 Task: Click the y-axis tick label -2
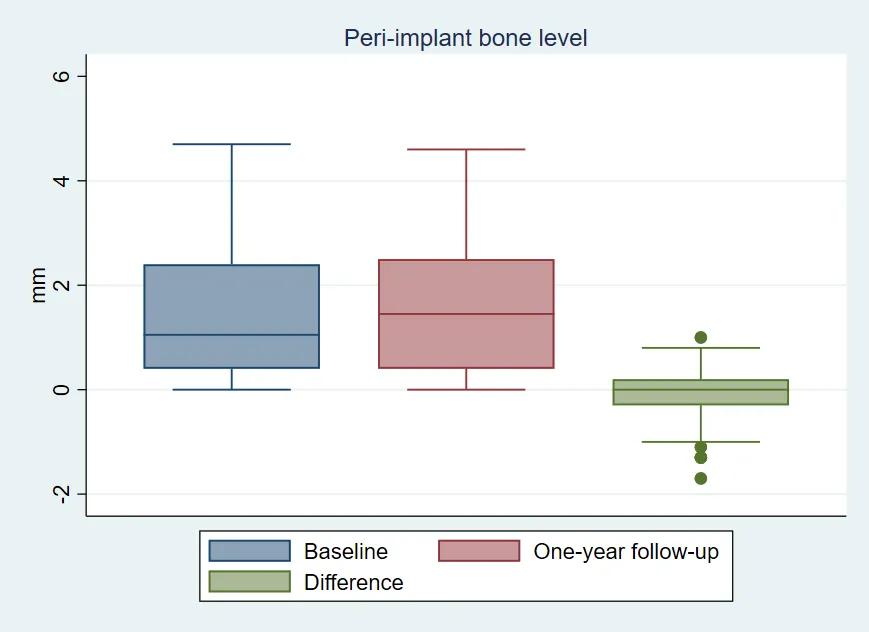click(62, 494)
